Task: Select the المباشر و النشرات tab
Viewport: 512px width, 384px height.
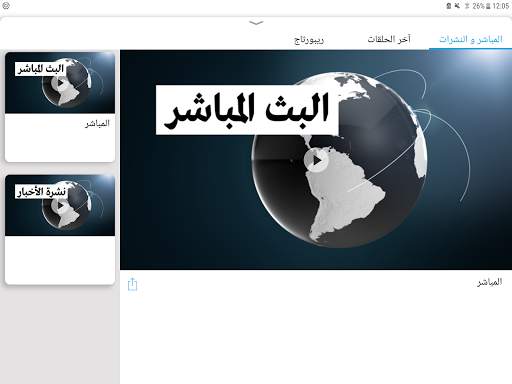Action: [x=470, y=39]
